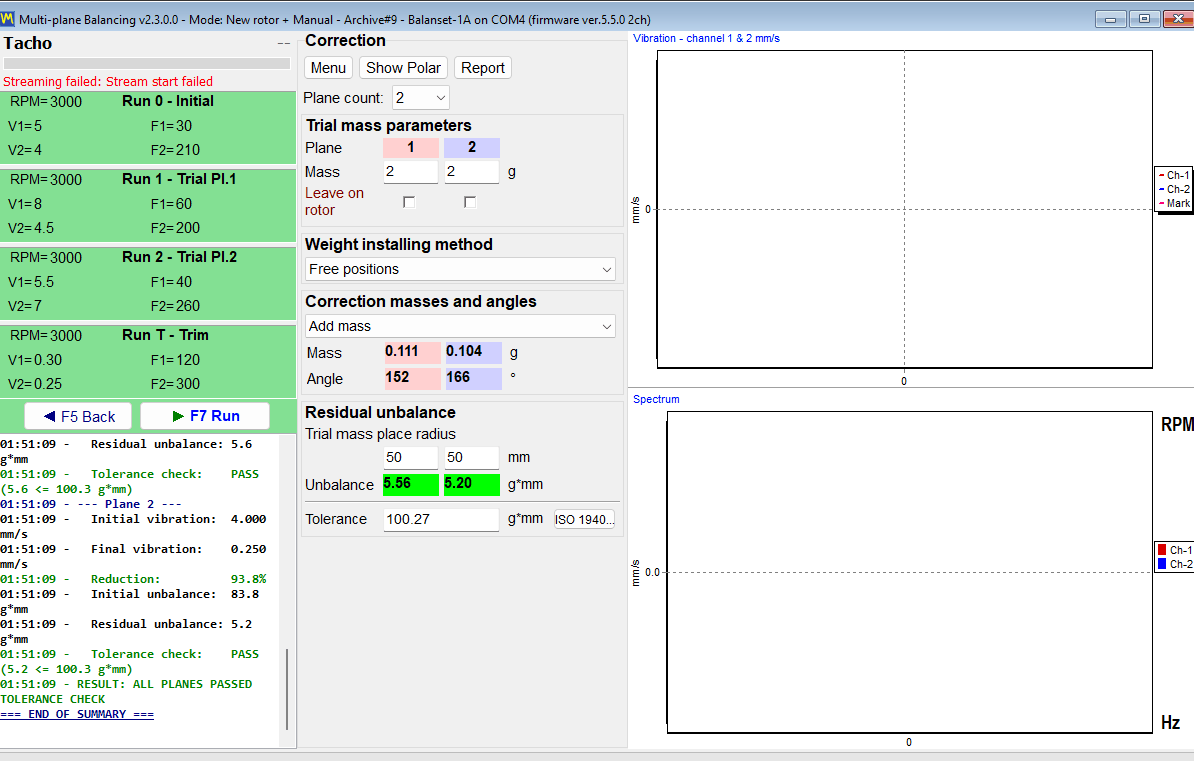The height and width of the screenshot is (761, 1194).
Task: Click the log scrollbar thumb
Action: tap(287, 689)
